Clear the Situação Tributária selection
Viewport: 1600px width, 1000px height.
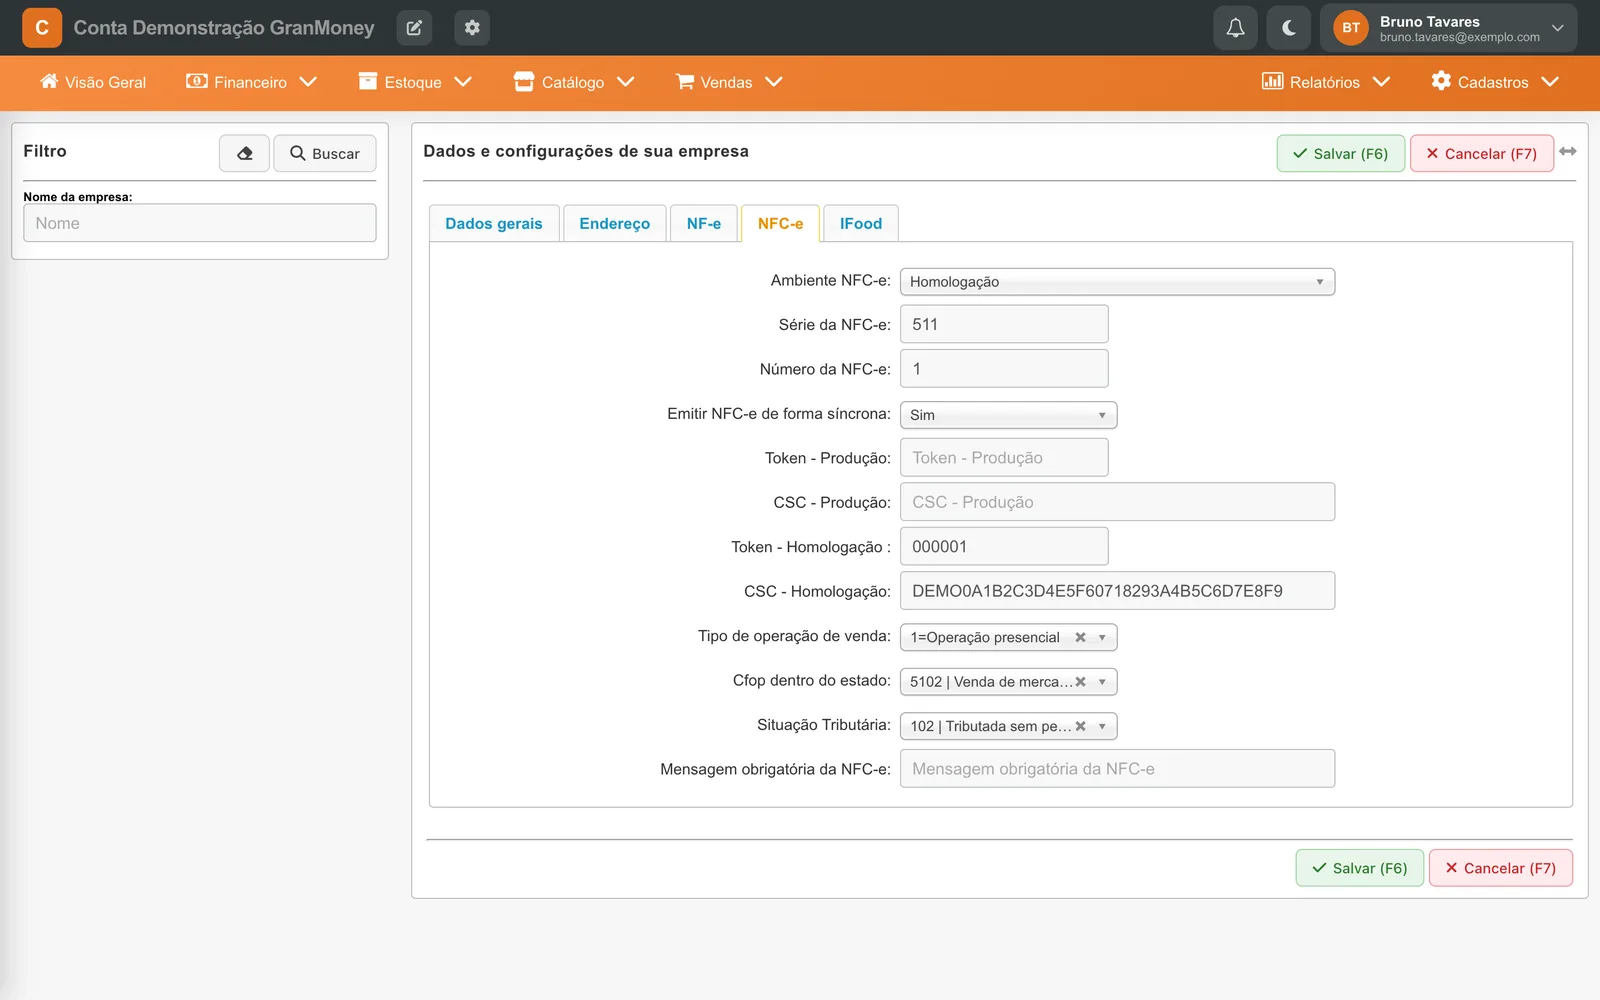tap(1080, 726)
